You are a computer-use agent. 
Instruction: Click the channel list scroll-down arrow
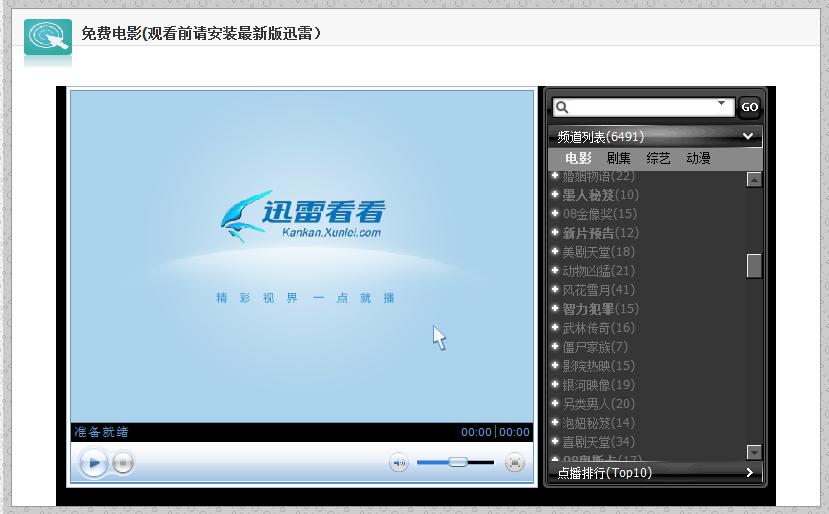pos(754,452)
